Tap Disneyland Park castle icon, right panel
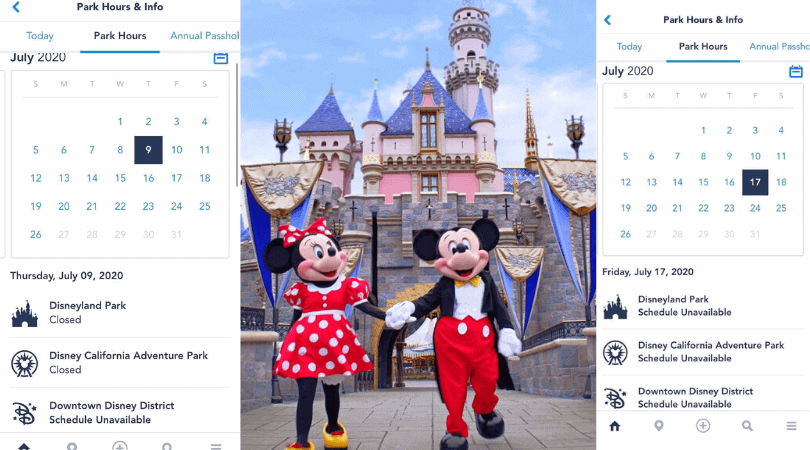This screenshot has height=450, width=810. 615,306
